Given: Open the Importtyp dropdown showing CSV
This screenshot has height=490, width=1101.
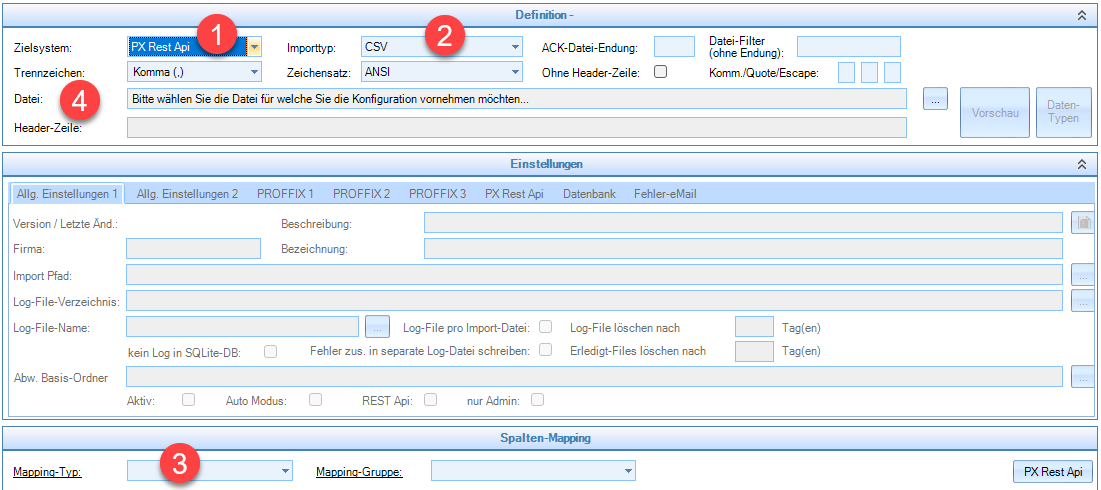Looking at the screenshot, I should [x=515, y=47].
